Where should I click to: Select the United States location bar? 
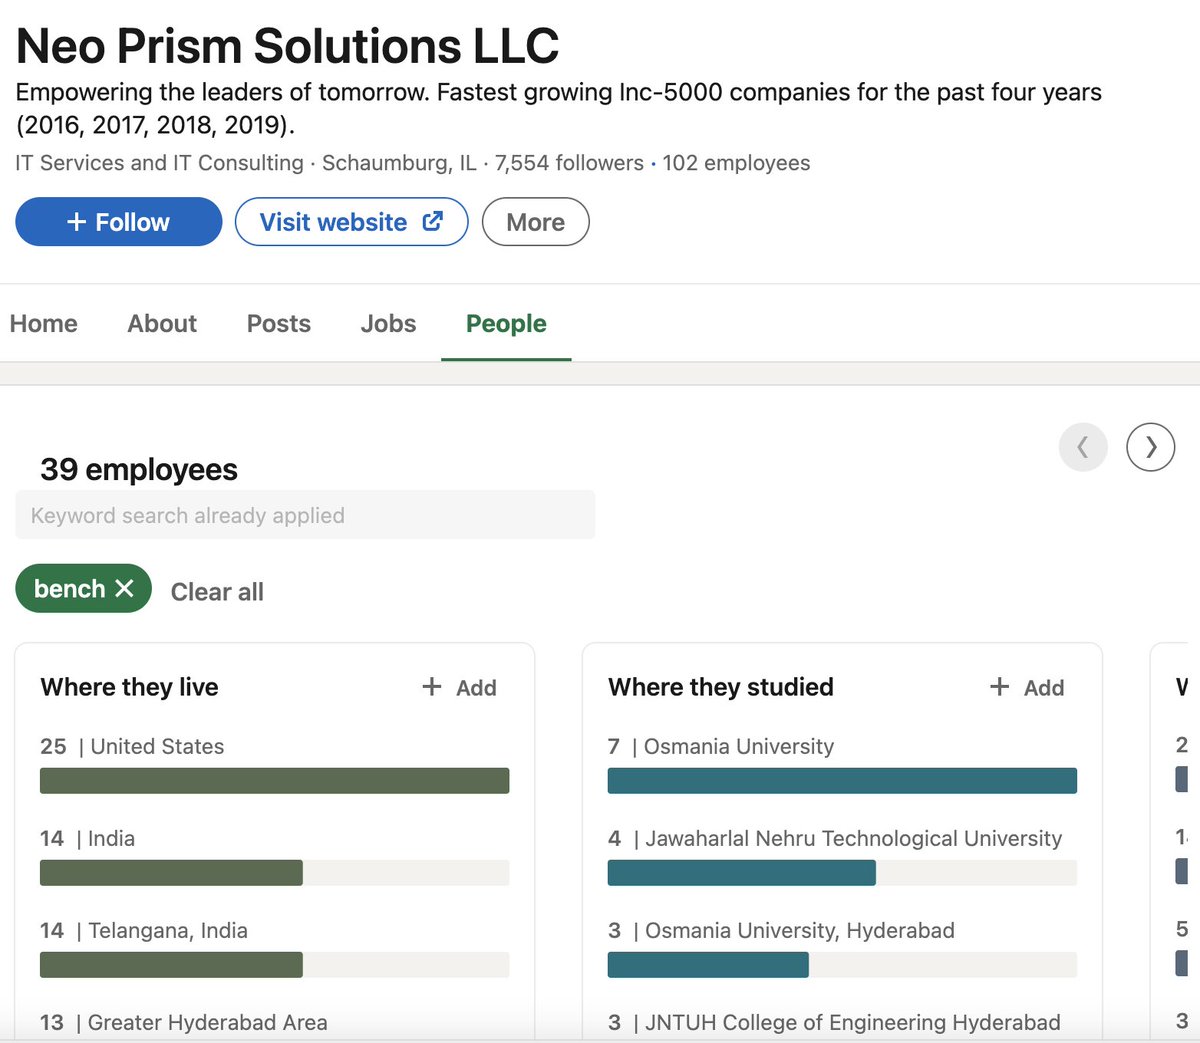click(274, 781)
